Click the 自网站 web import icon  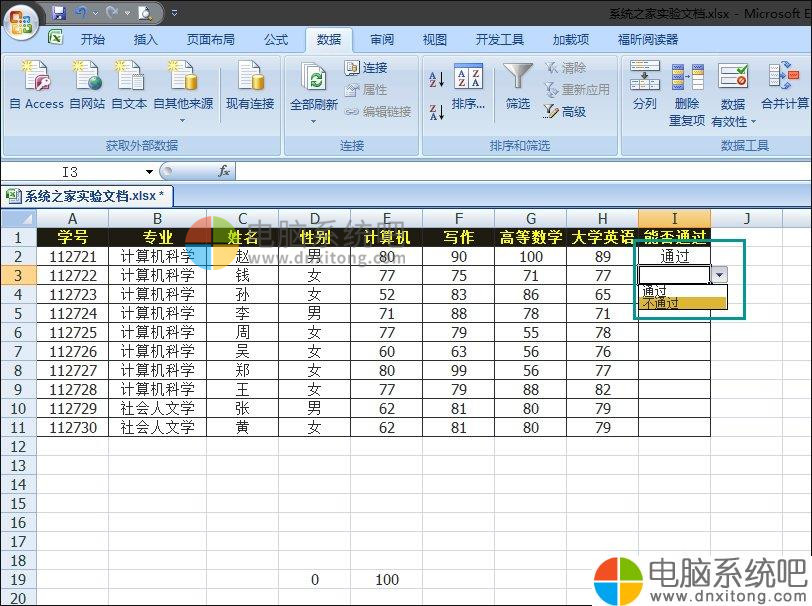point(88,77)
